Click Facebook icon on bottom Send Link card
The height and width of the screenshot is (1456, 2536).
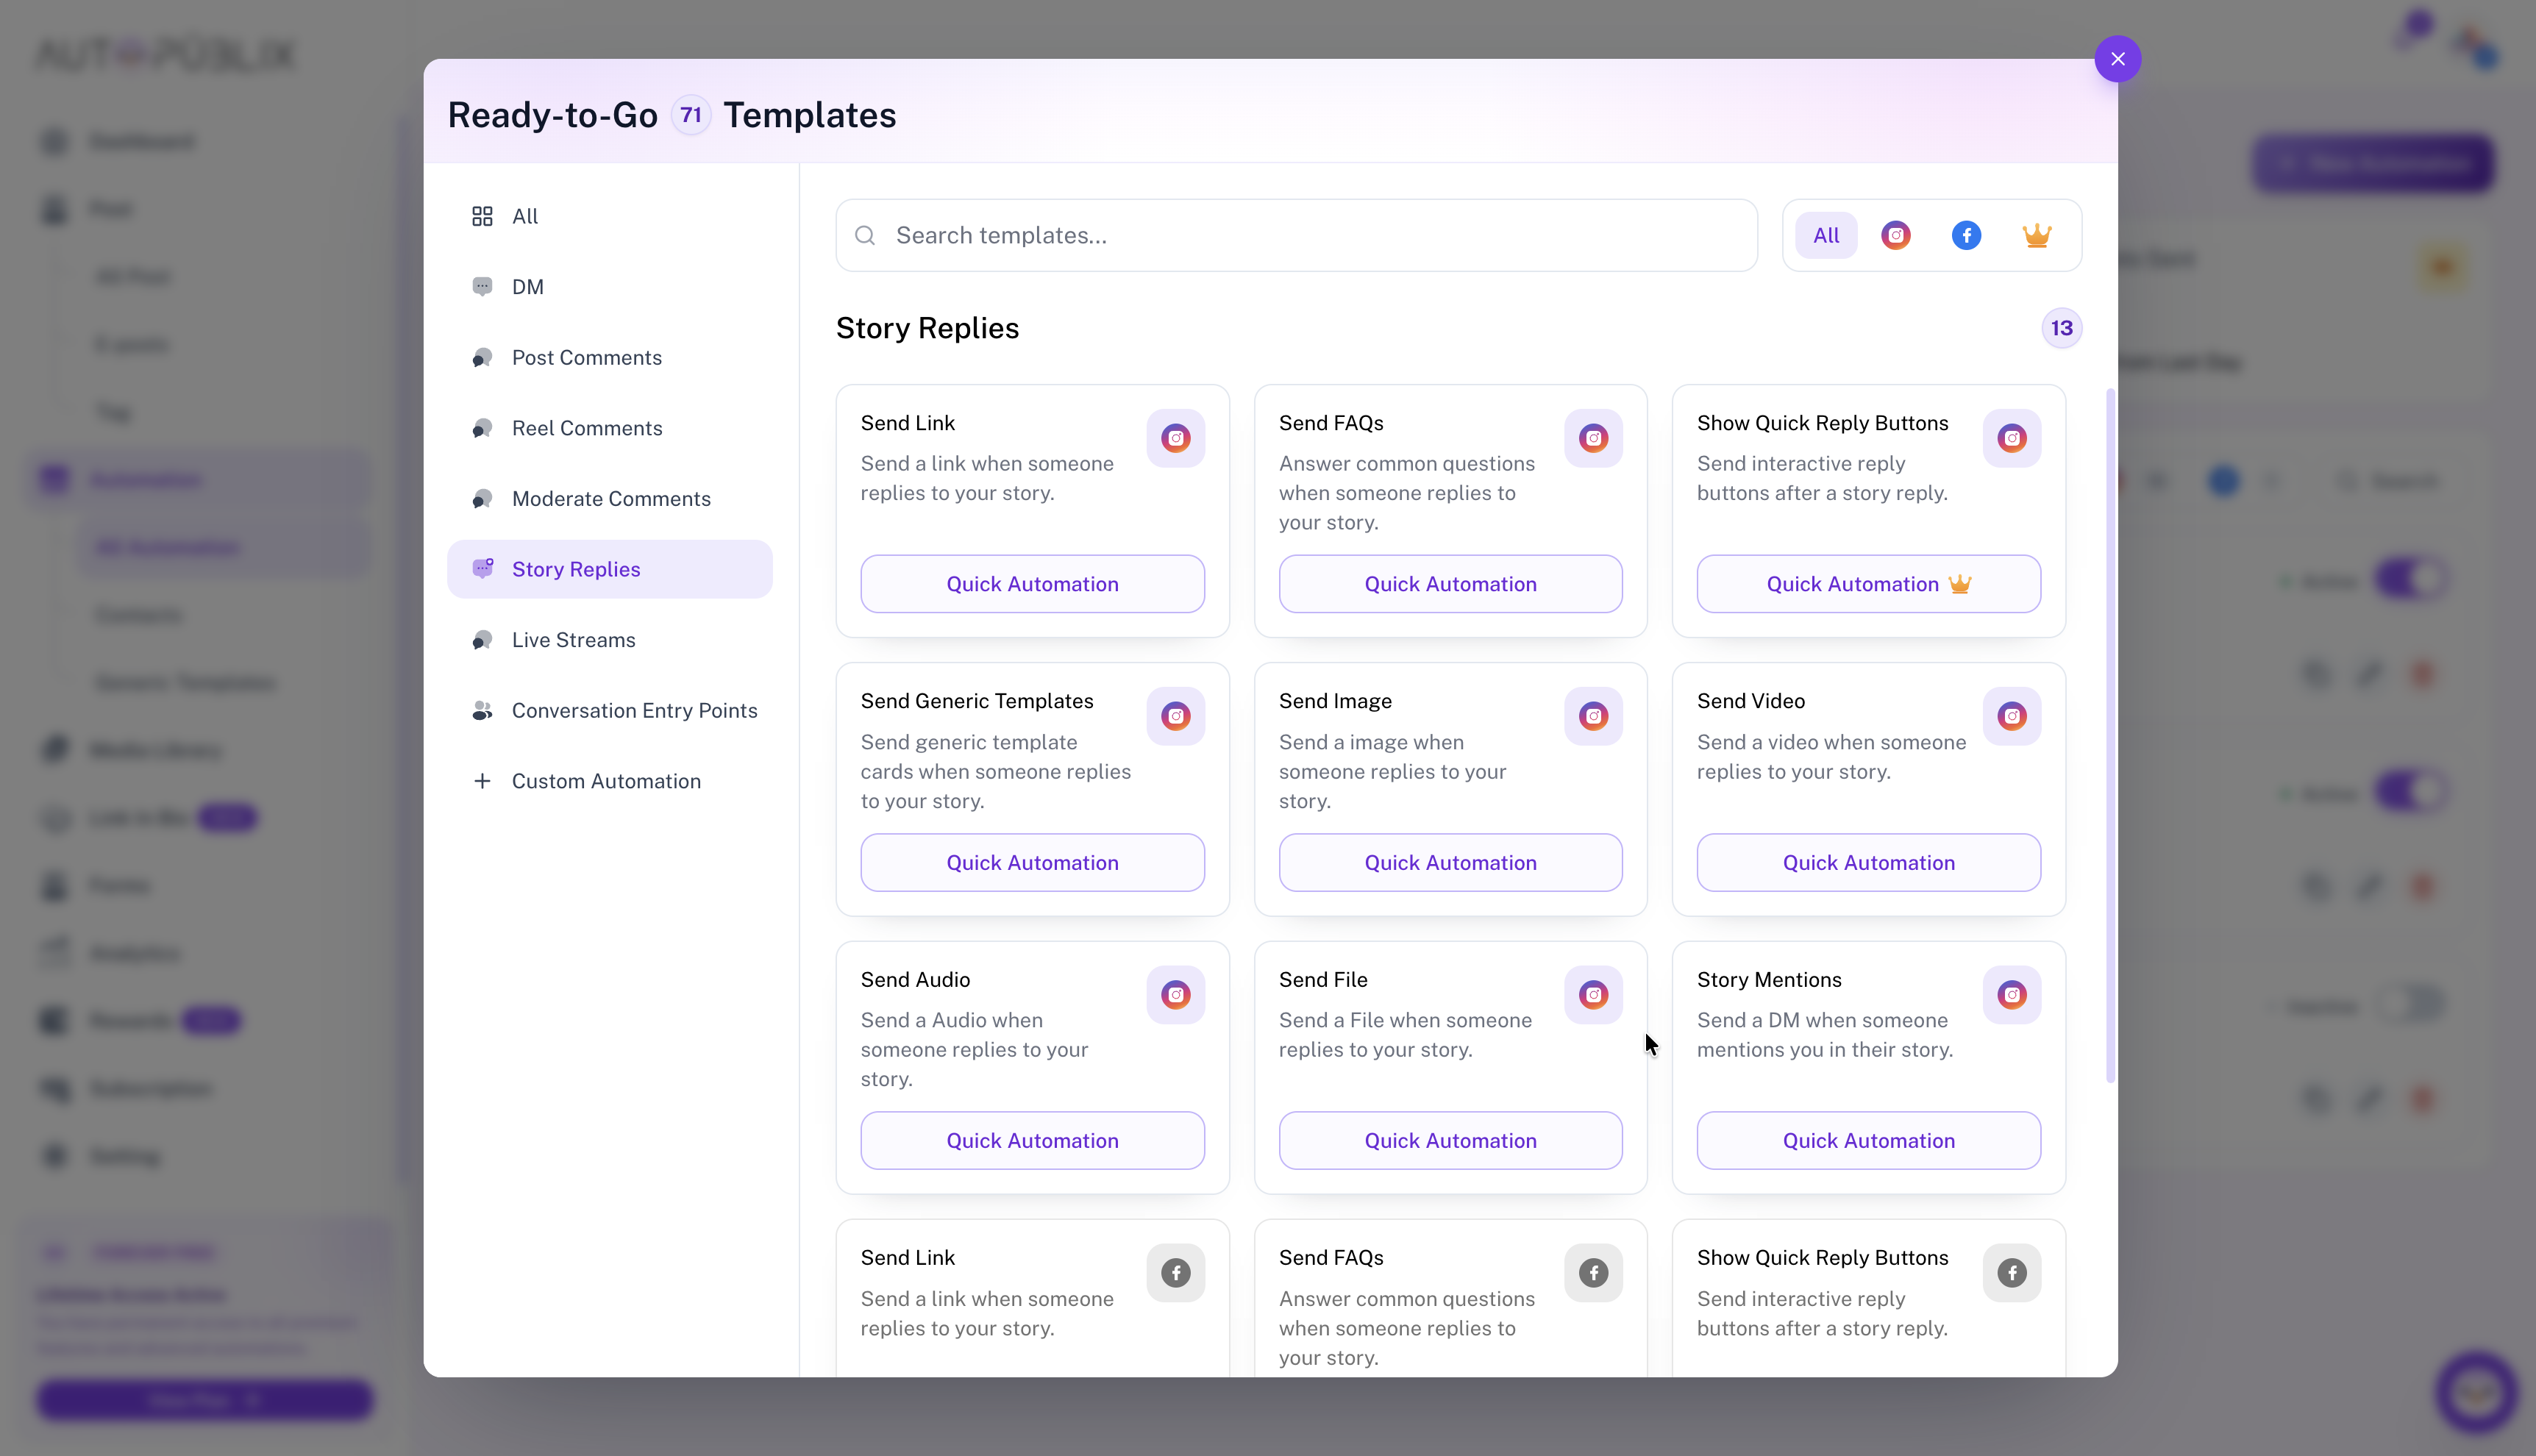[x=1175, y=1273]
